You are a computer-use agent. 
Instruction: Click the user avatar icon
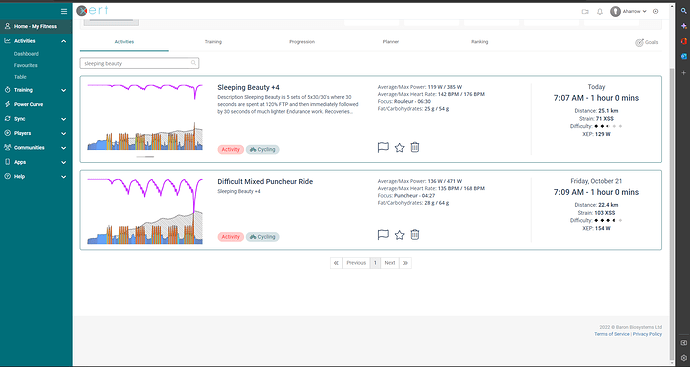(615, 11)
